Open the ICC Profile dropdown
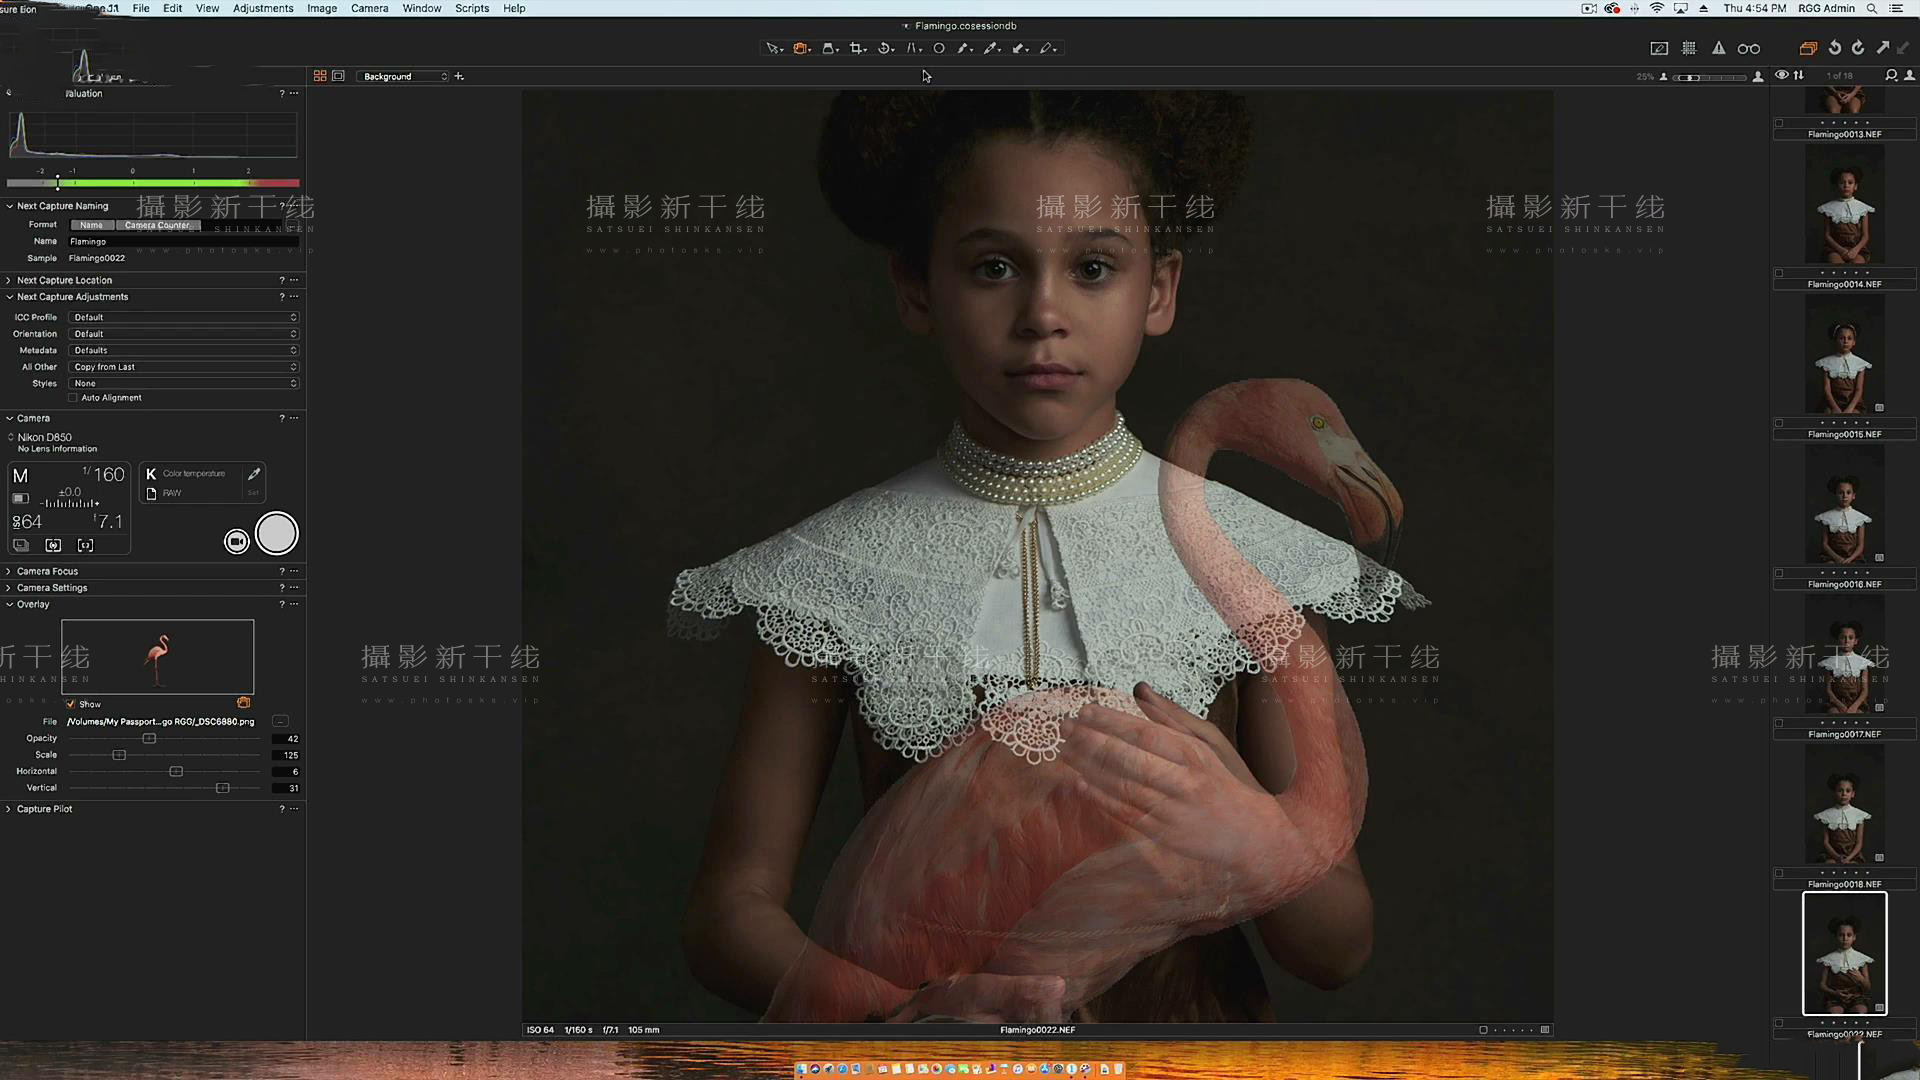Viewport: 1920px width, 1080px height. tap(184, 317)
